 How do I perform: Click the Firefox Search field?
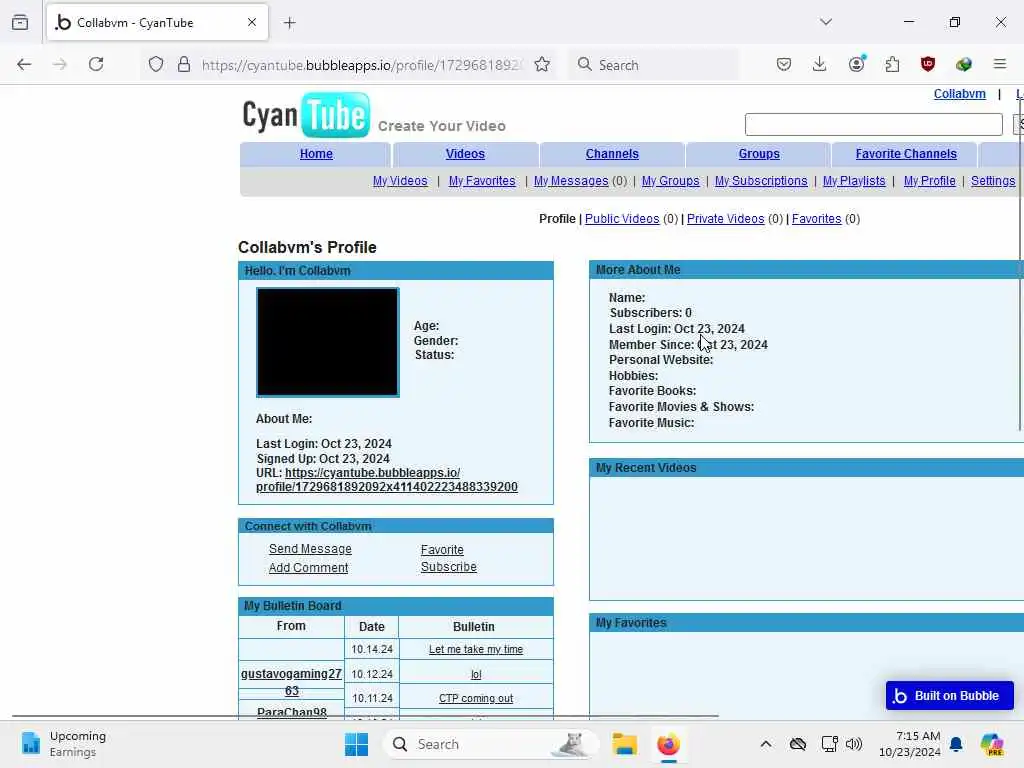click(653, 65)
